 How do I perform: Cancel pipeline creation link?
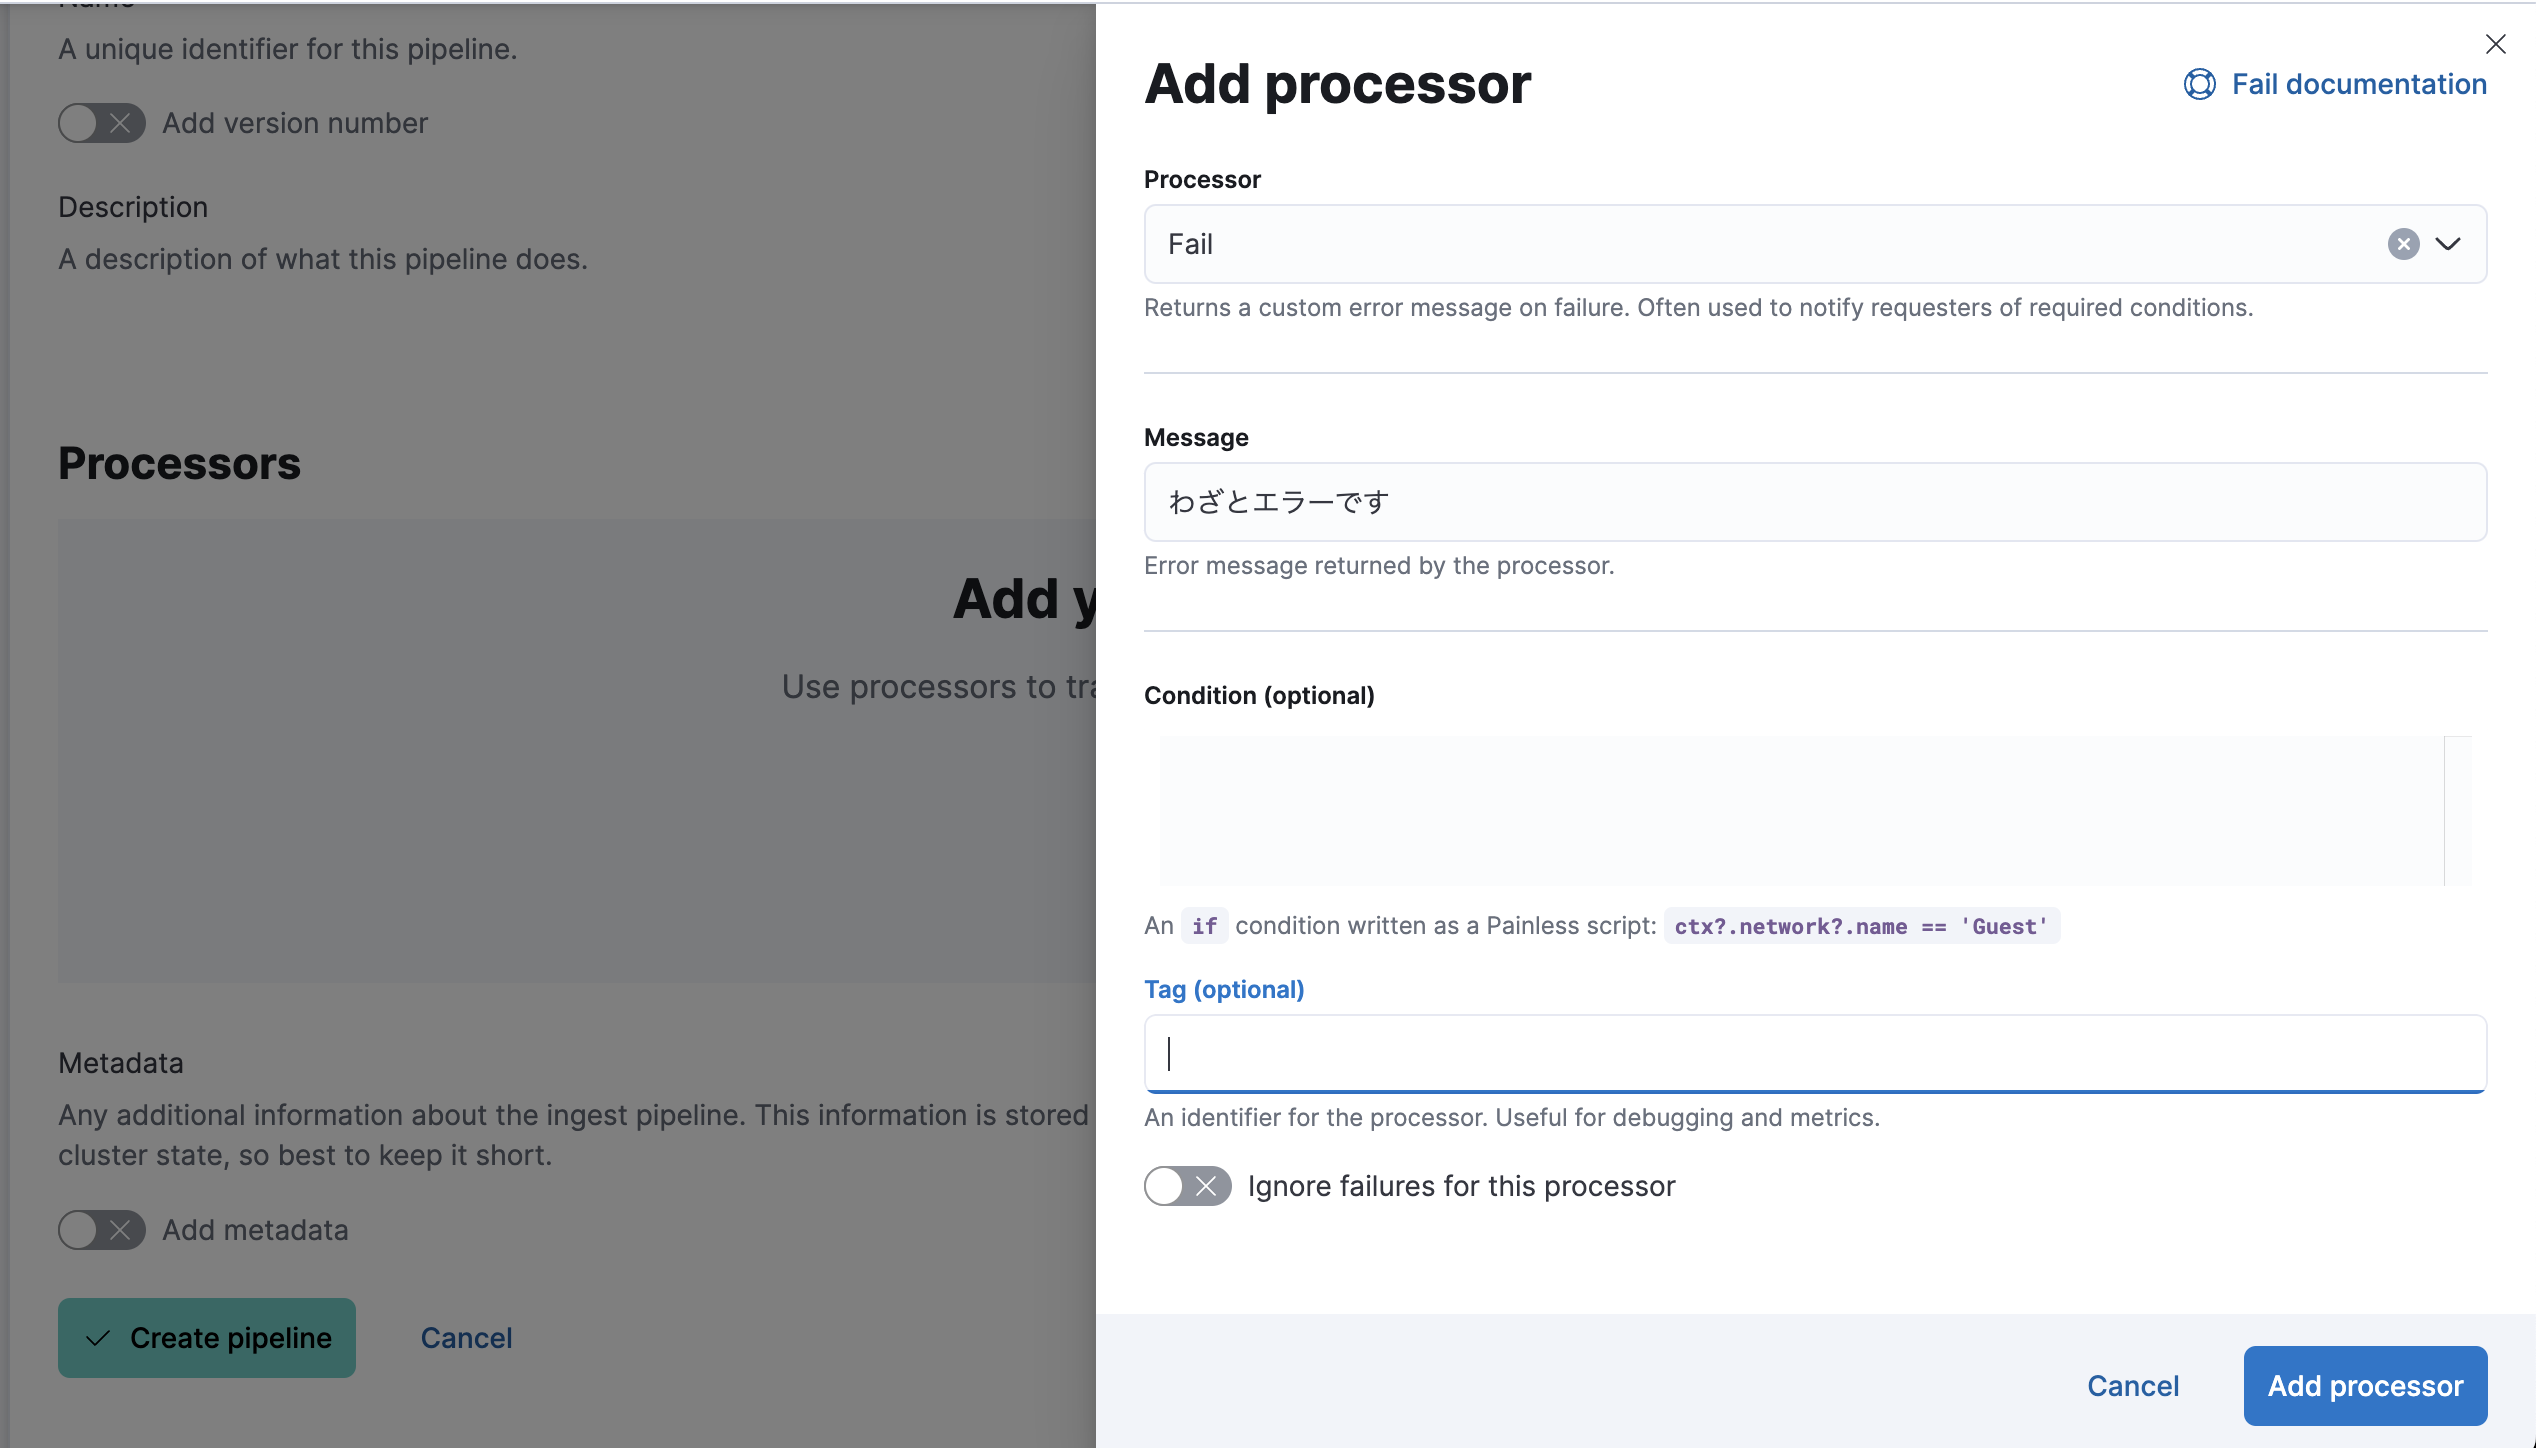466,1338
